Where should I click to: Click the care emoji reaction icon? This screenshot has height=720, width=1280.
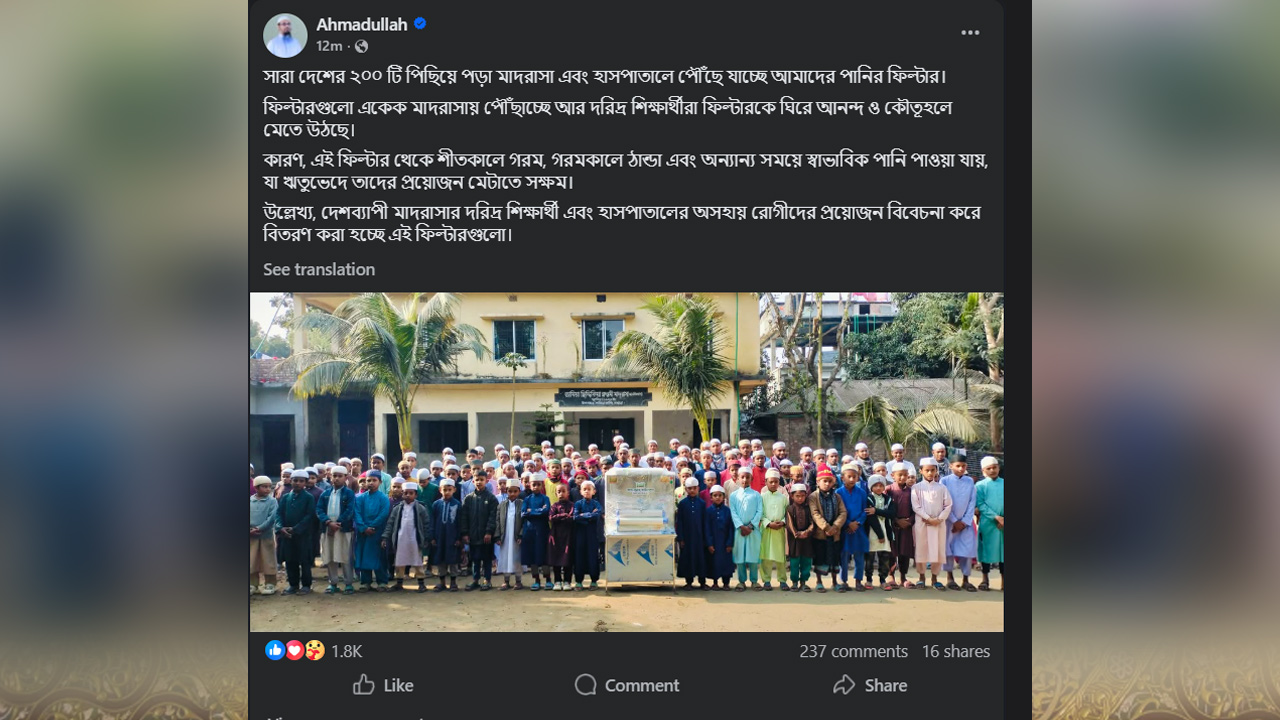314,650
